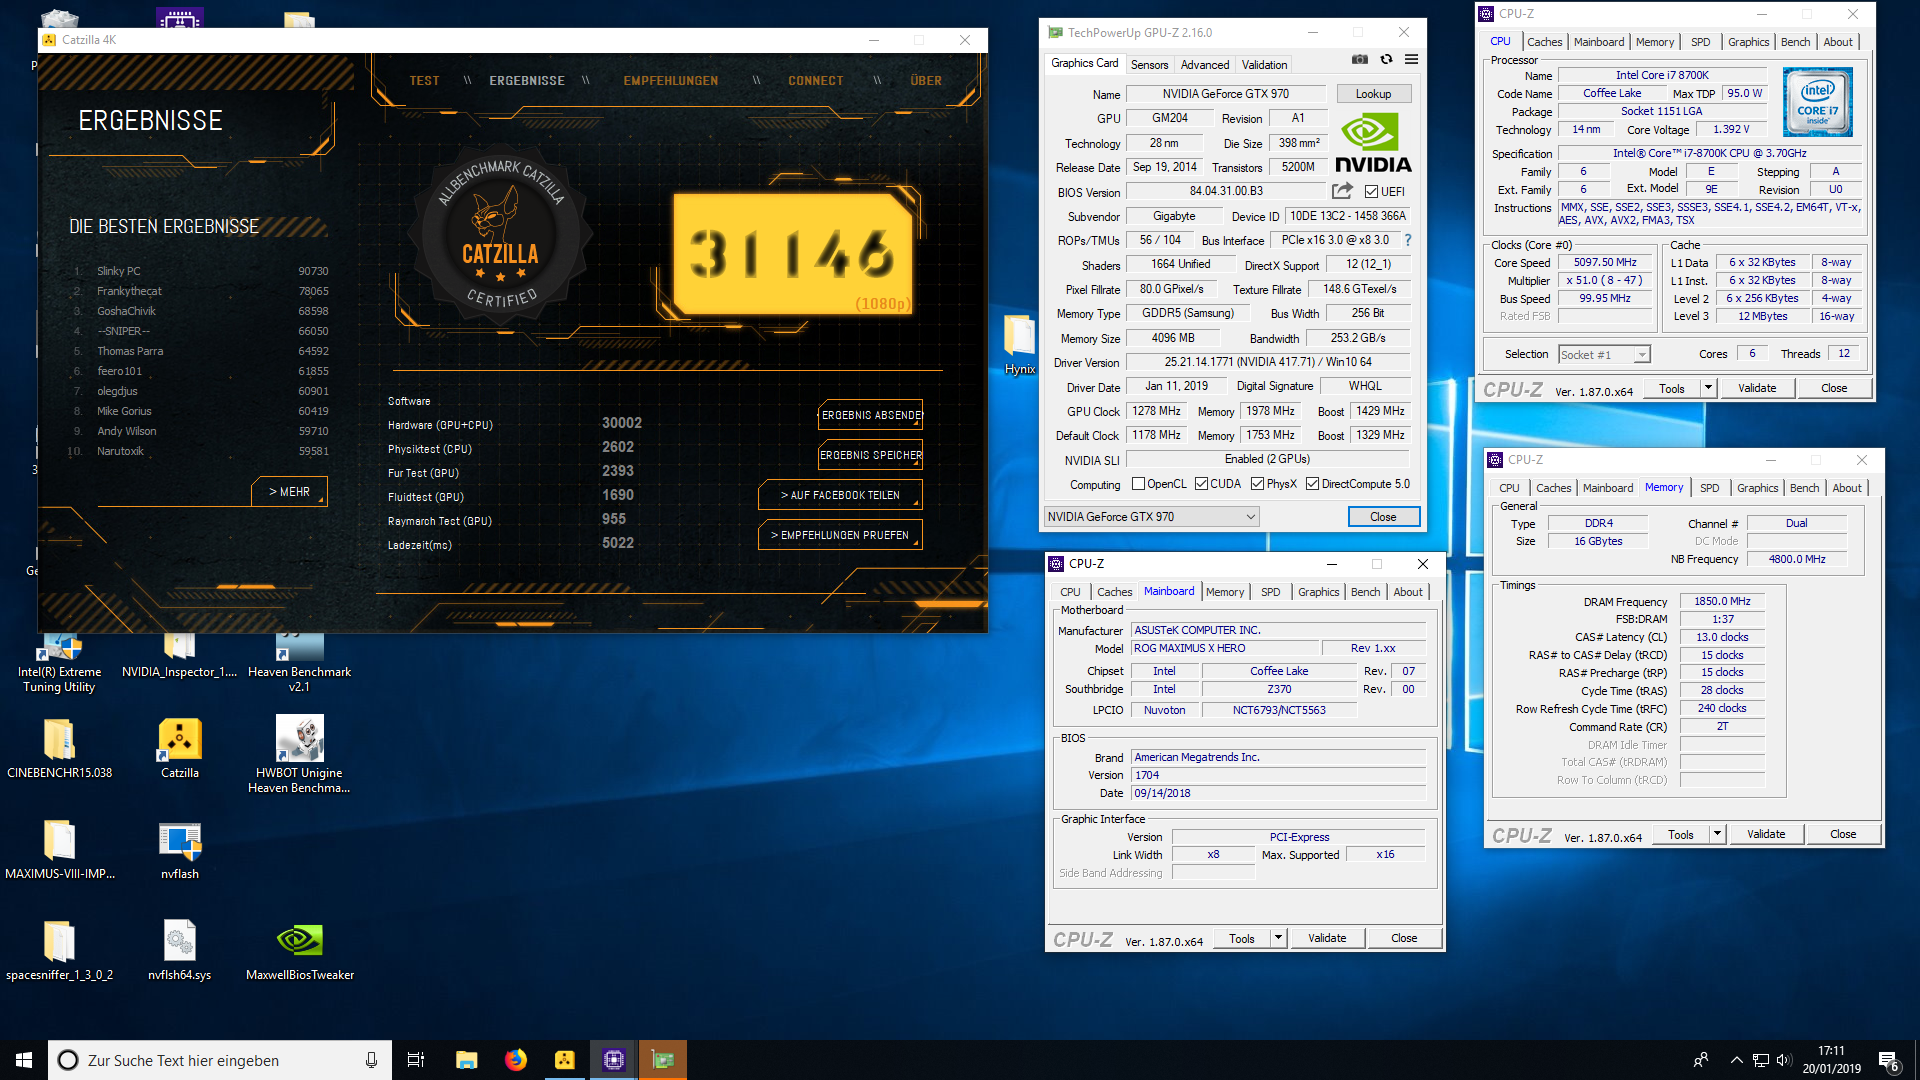This screenshot has height=1080, width=1920.
Task: Click the GPU-Z screenshot camera icon
Action: (x=1360, y=59)
